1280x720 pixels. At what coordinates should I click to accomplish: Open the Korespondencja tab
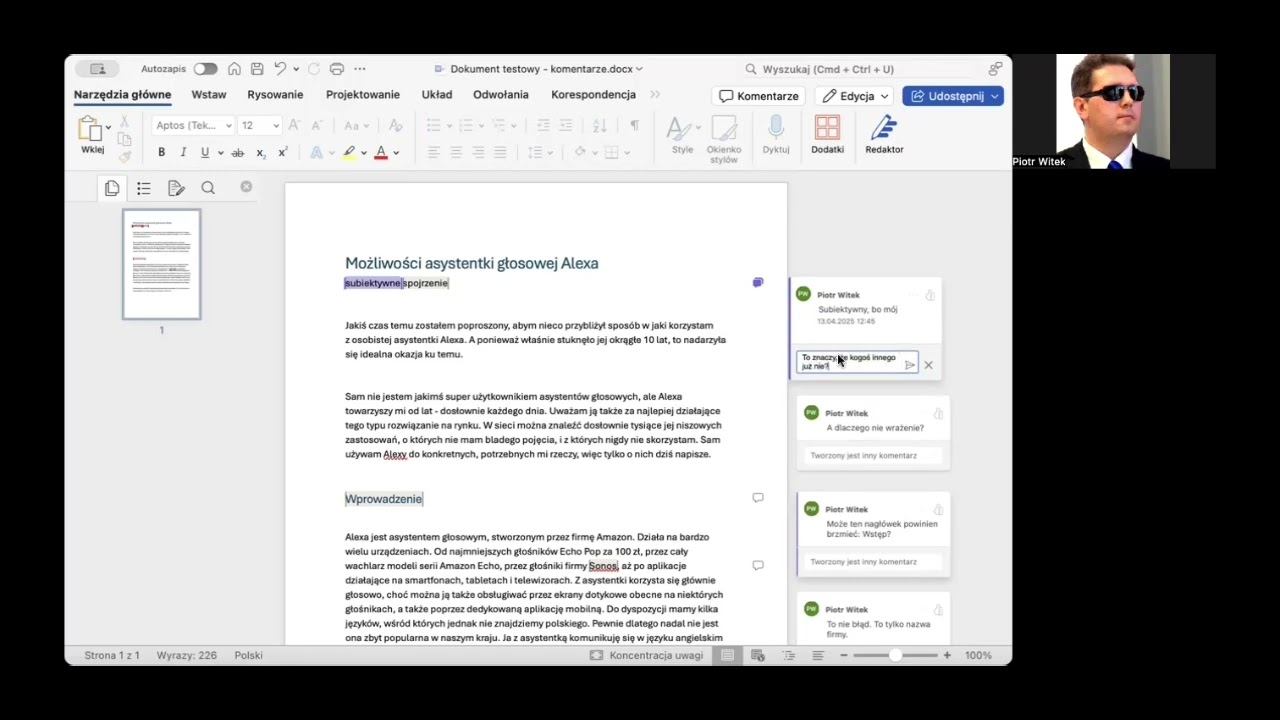tap(593, 94)
